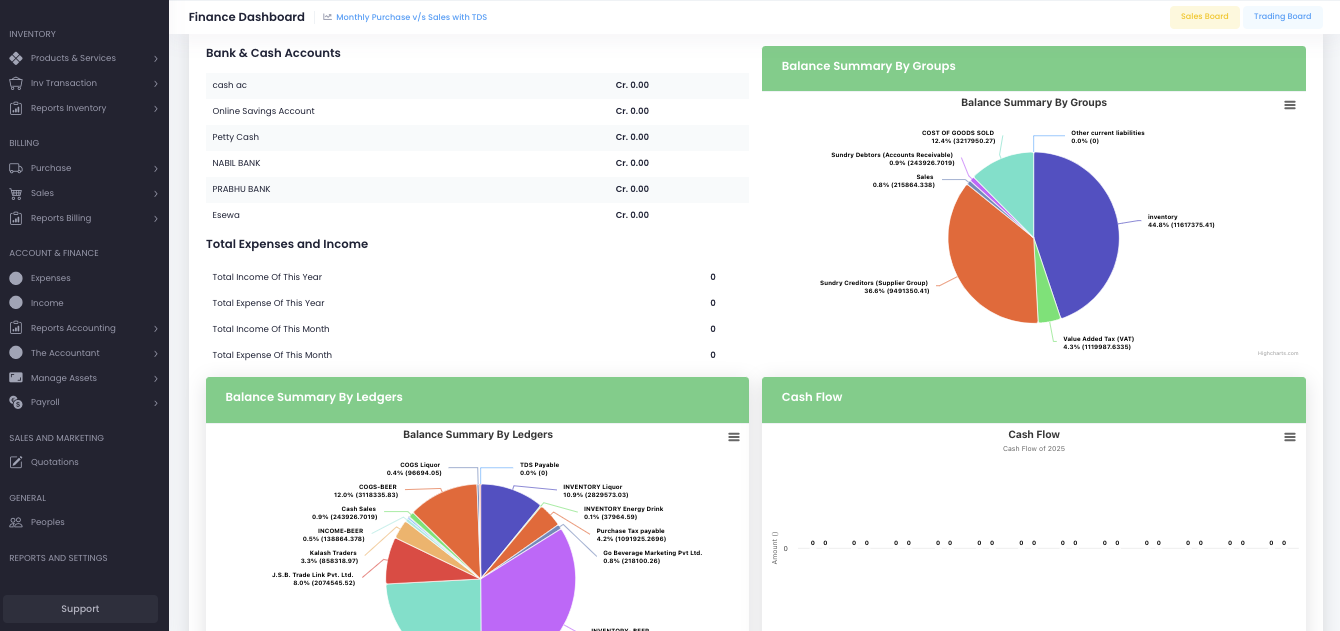Expand Products & Services chevron

point(156,59)
